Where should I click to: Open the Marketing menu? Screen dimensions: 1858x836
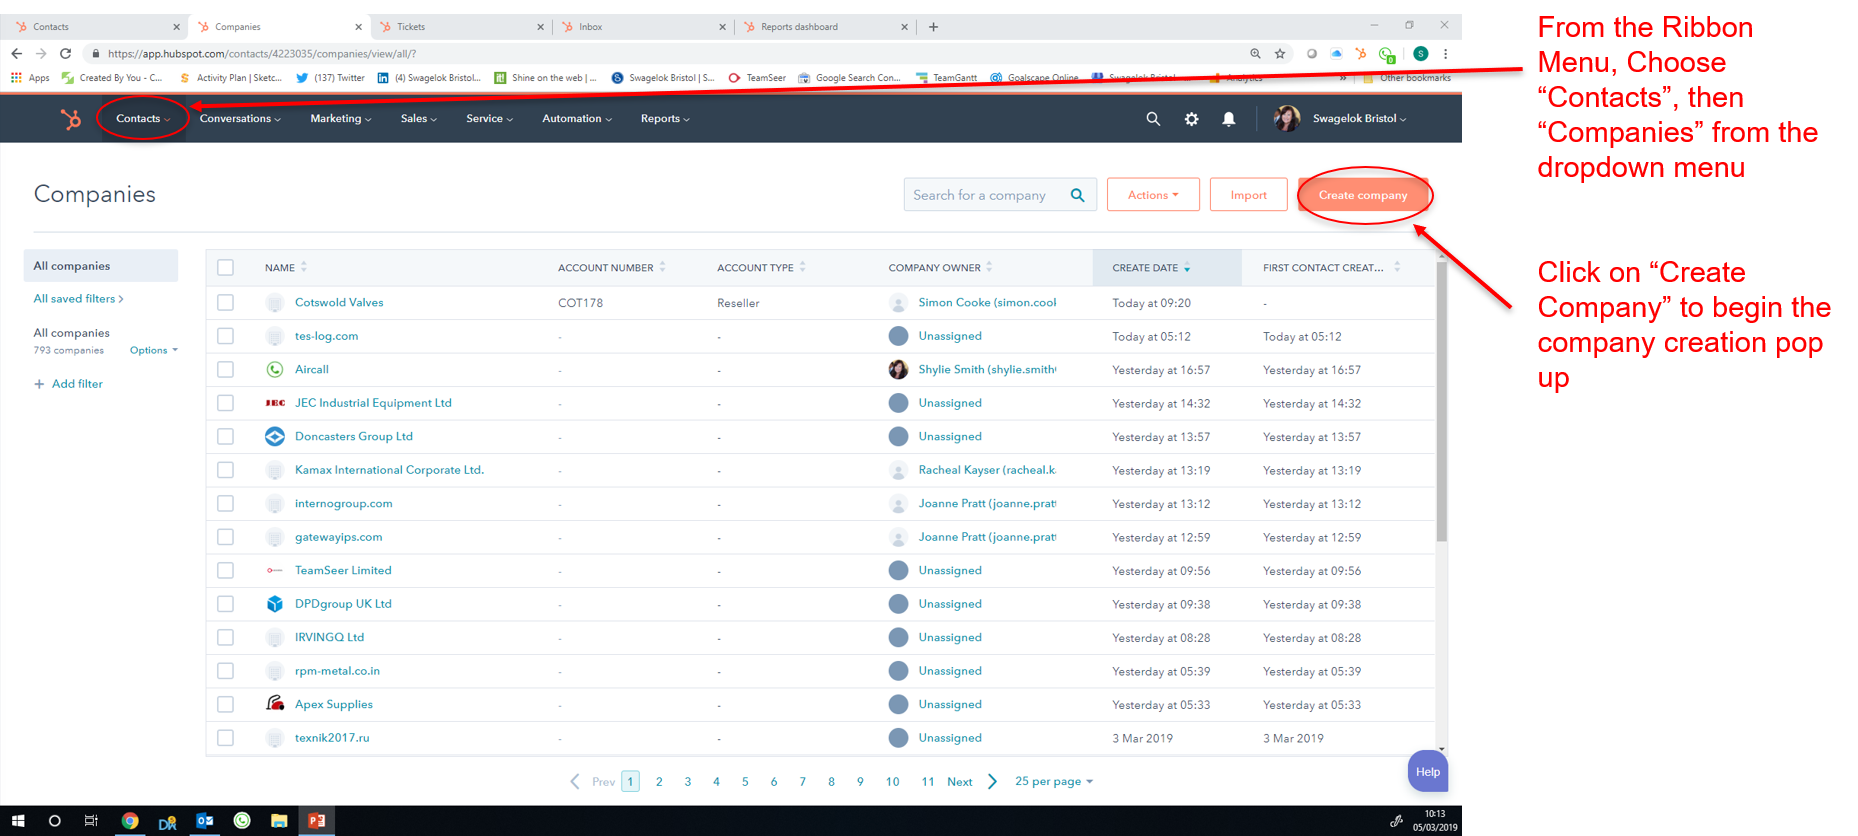click(x=341, y=119)
